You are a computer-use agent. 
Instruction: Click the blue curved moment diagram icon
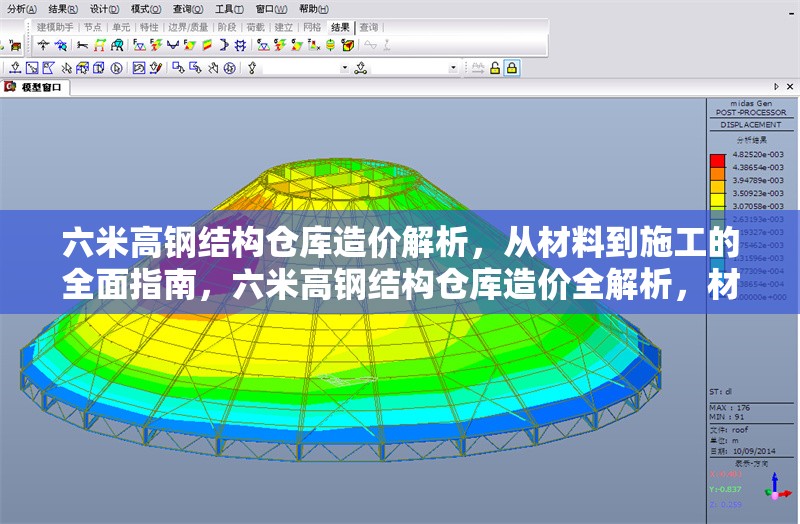tap(173, 45)
